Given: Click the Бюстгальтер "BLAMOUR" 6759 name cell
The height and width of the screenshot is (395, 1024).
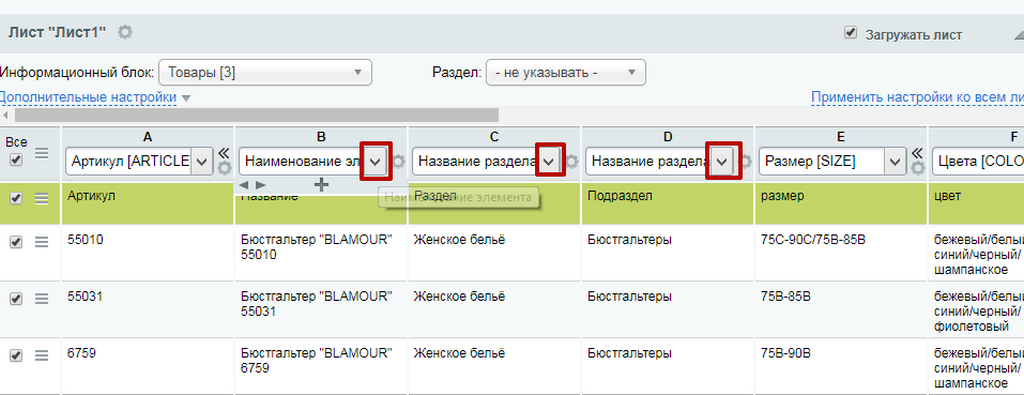Looking at the screenshot, I should (321, 366).
